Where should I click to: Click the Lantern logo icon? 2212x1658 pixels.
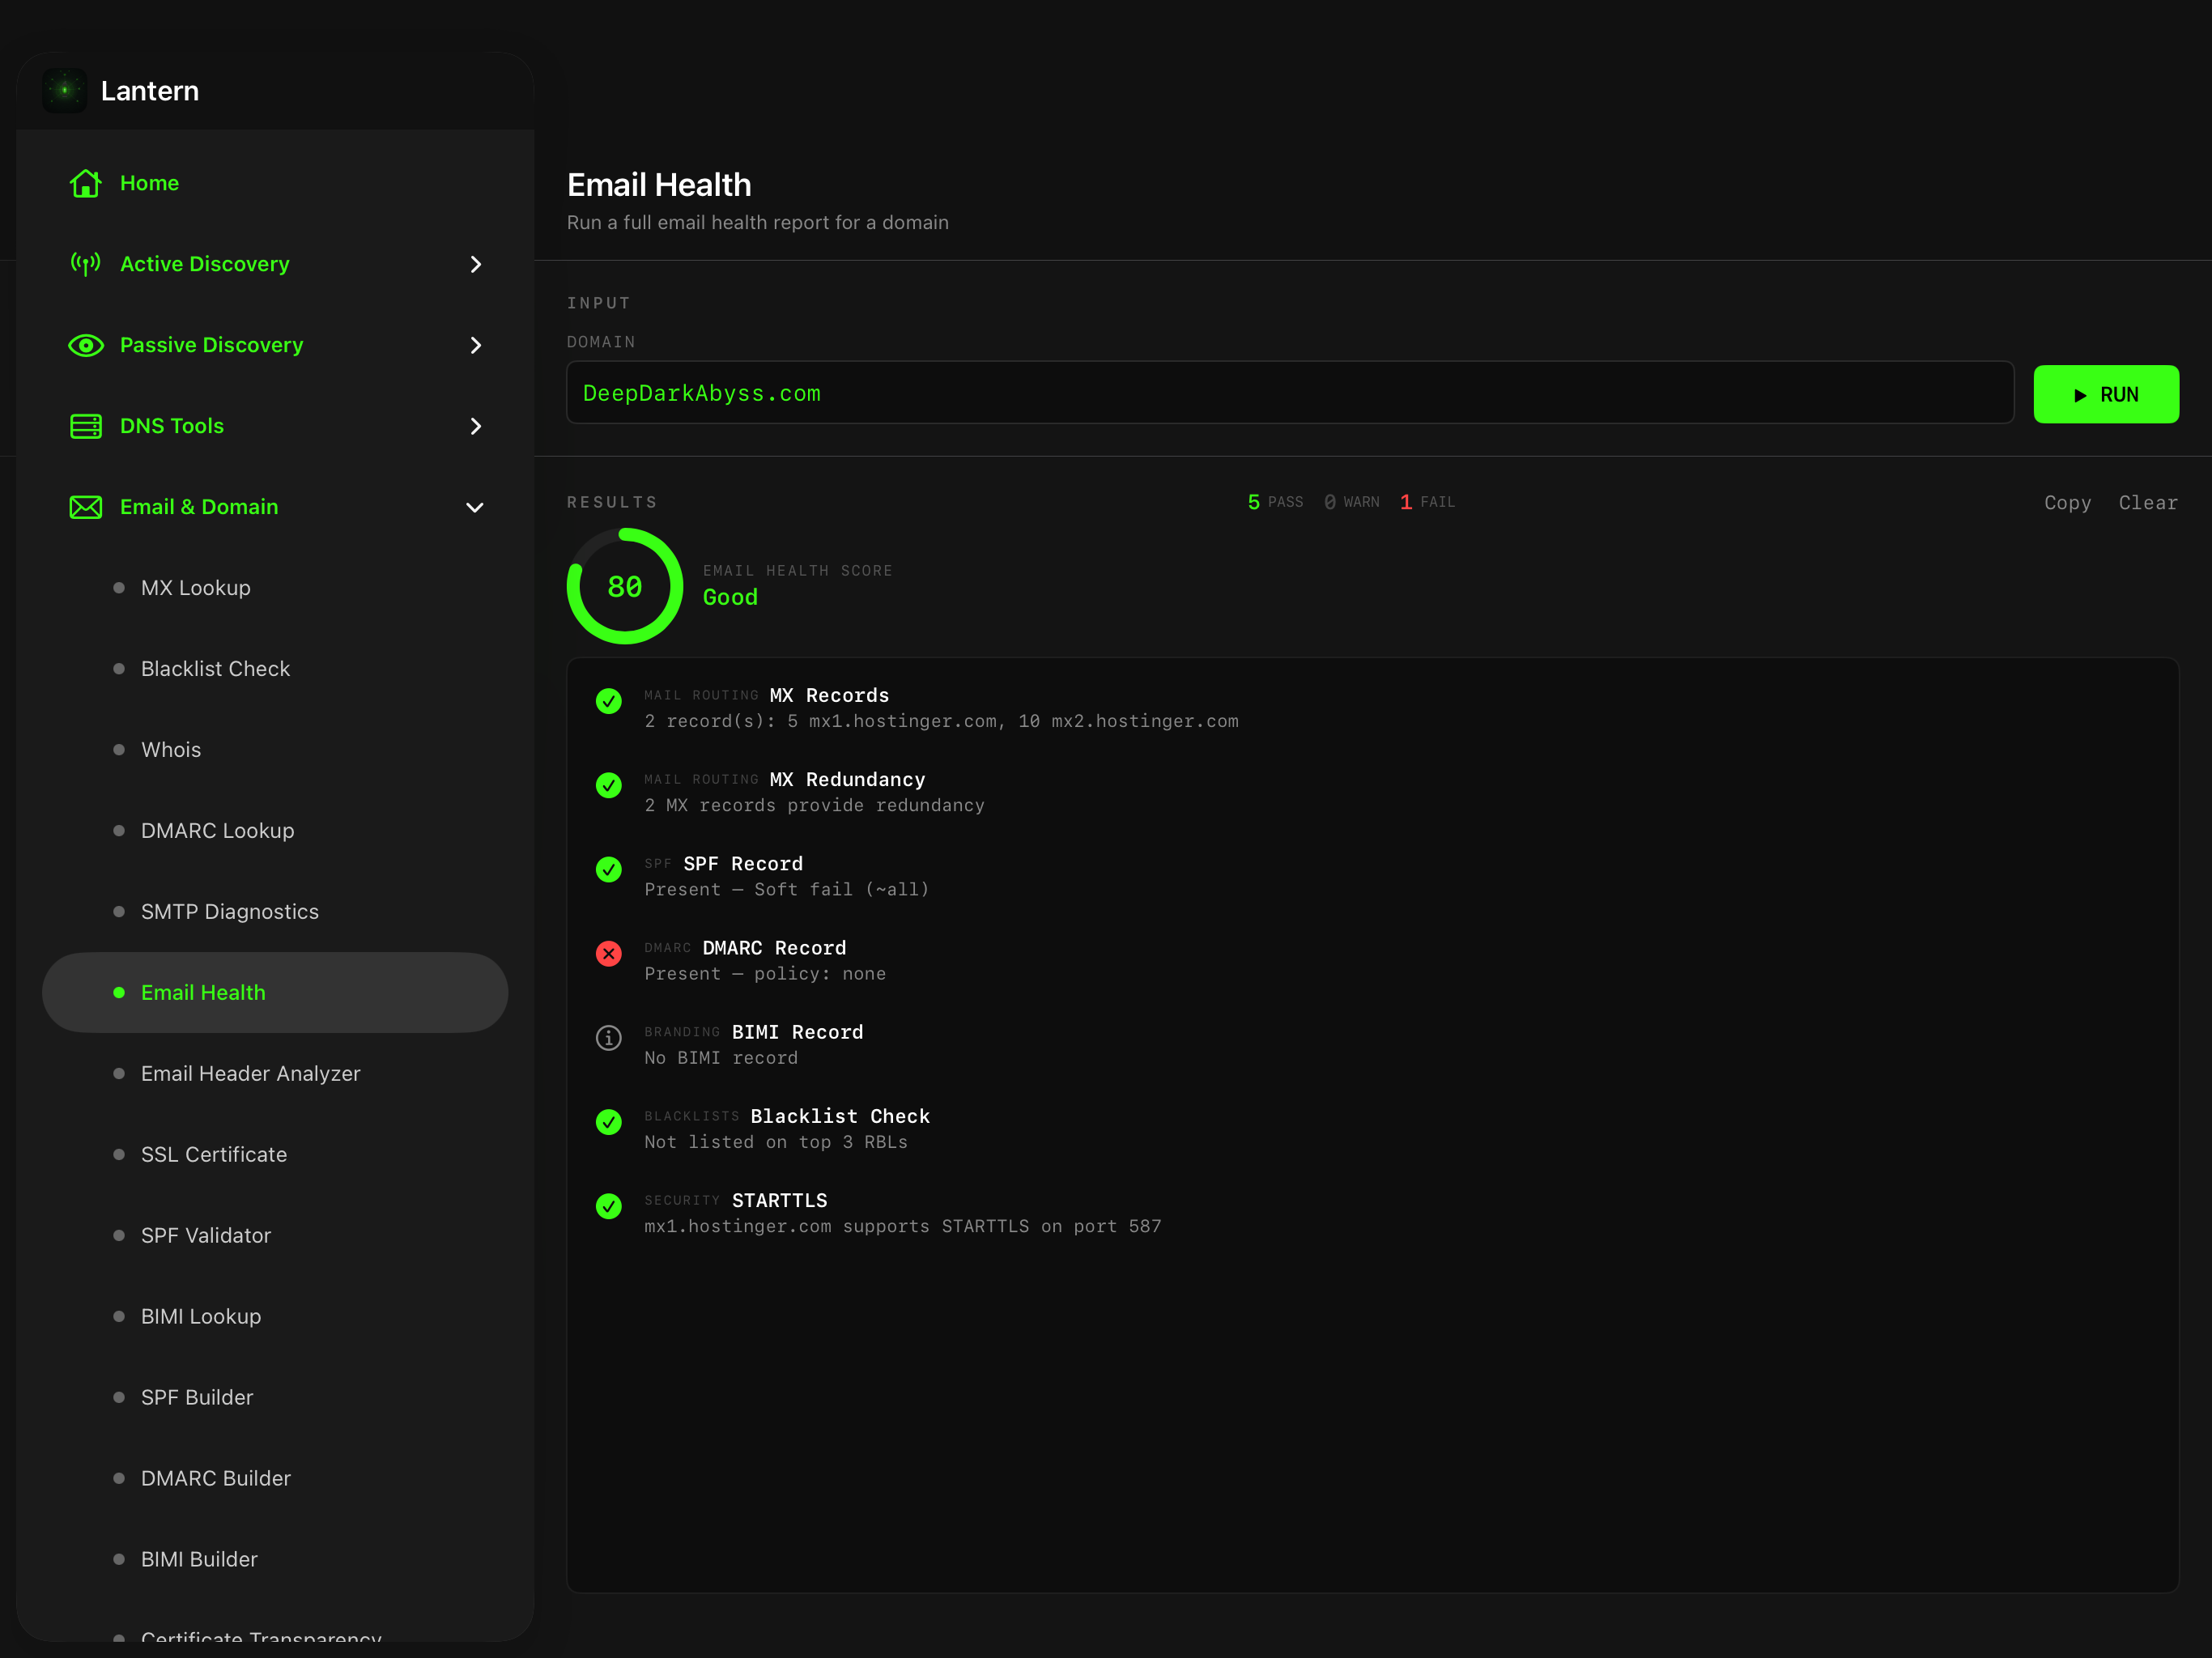65,90
